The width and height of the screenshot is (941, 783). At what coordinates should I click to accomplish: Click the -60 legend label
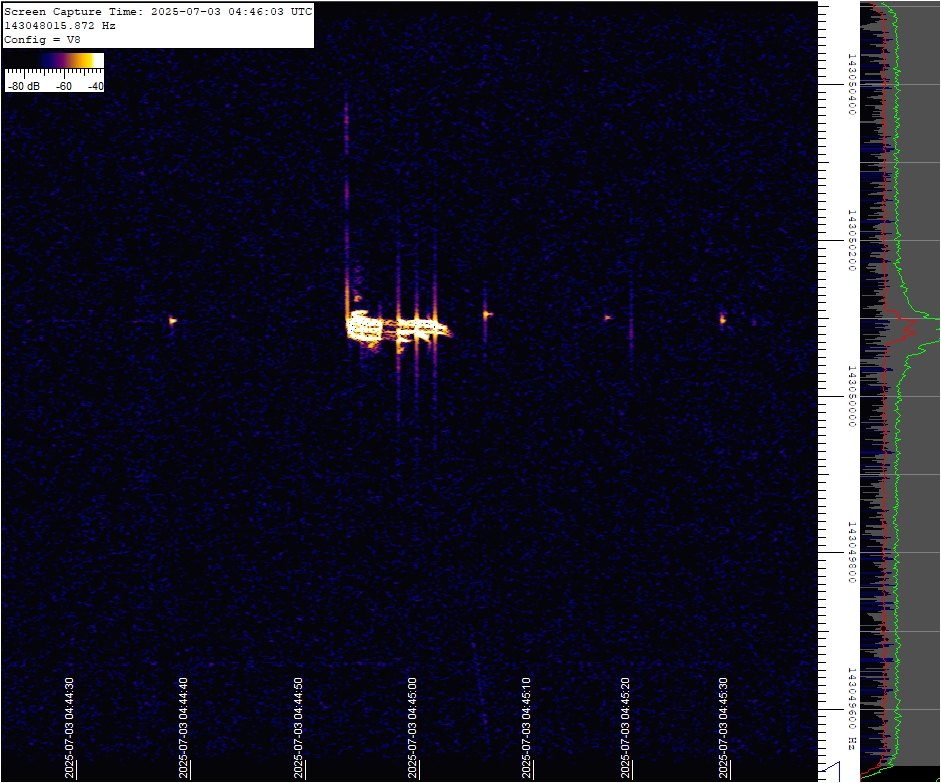(64, 86)
